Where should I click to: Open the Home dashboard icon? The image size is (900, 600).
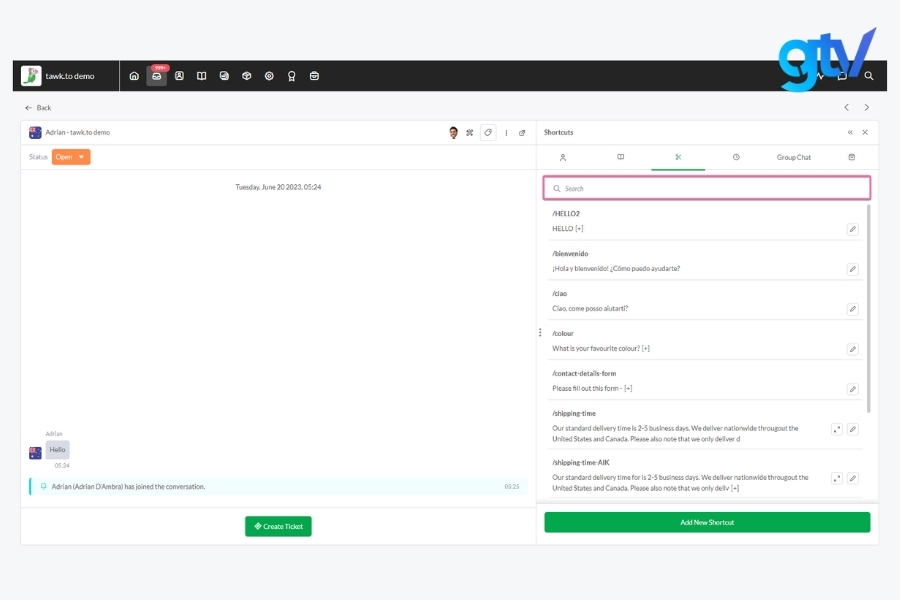[x=134, y=76]
